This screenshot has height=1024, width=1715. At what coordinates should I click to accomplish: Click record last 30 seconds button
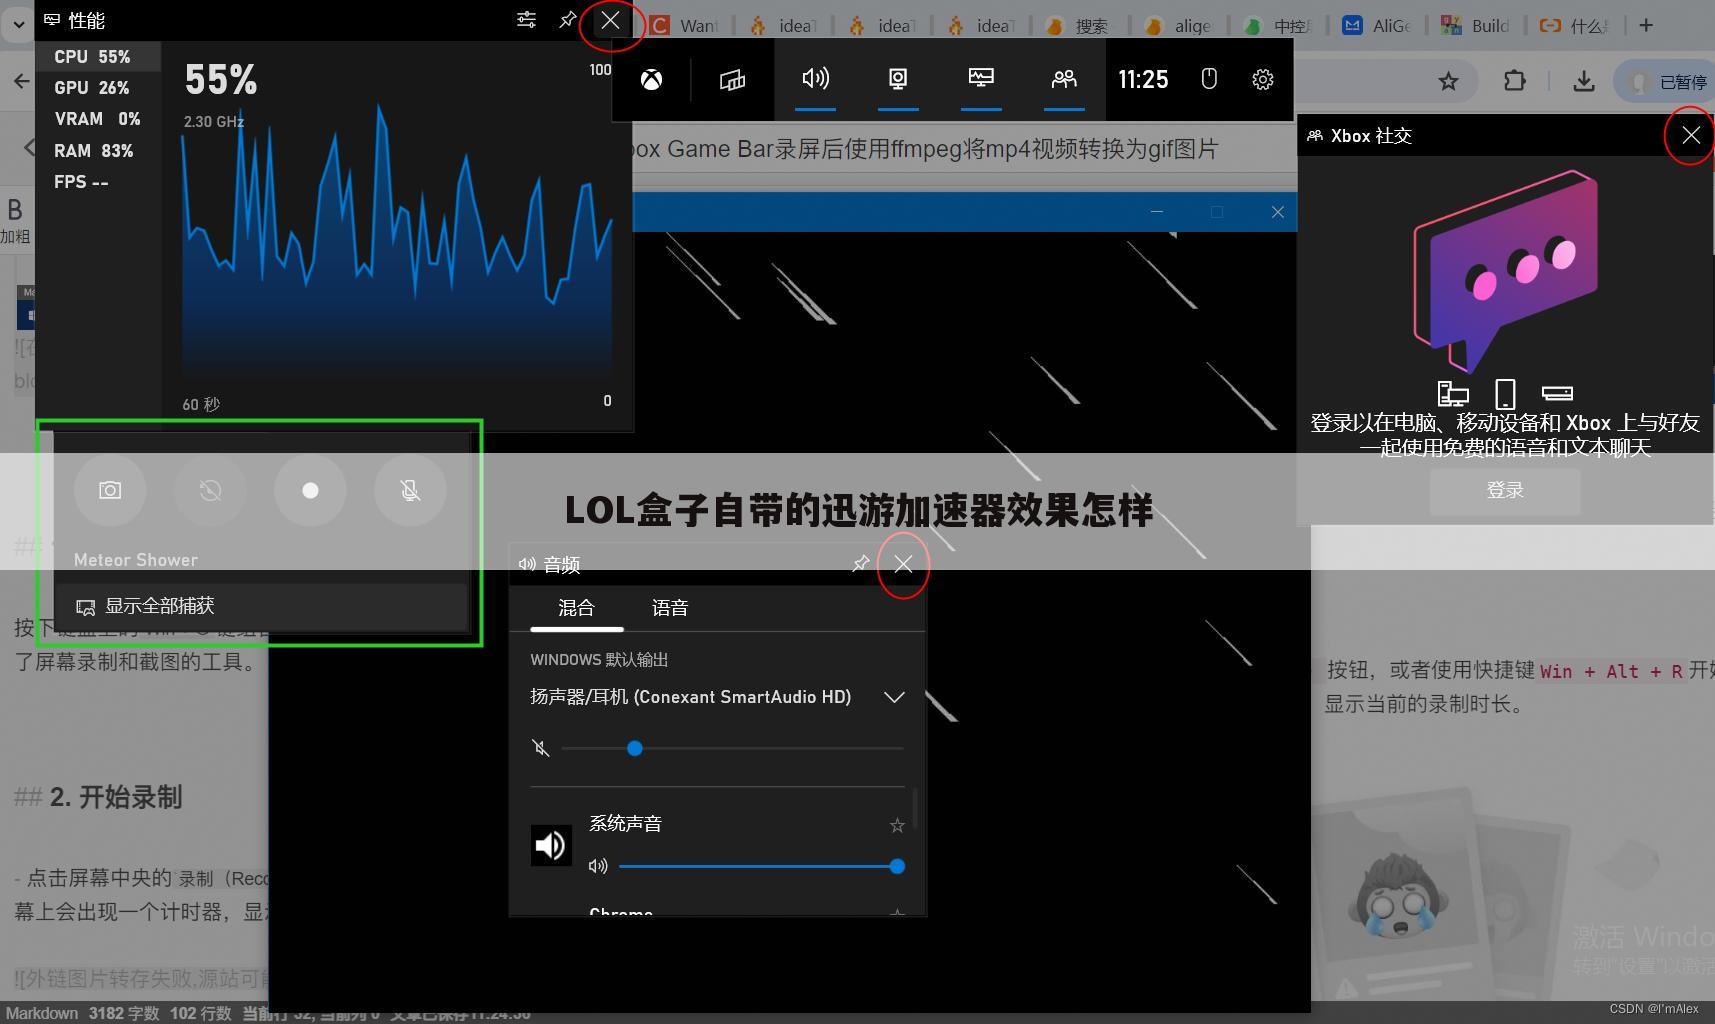(x=210, y=490)
